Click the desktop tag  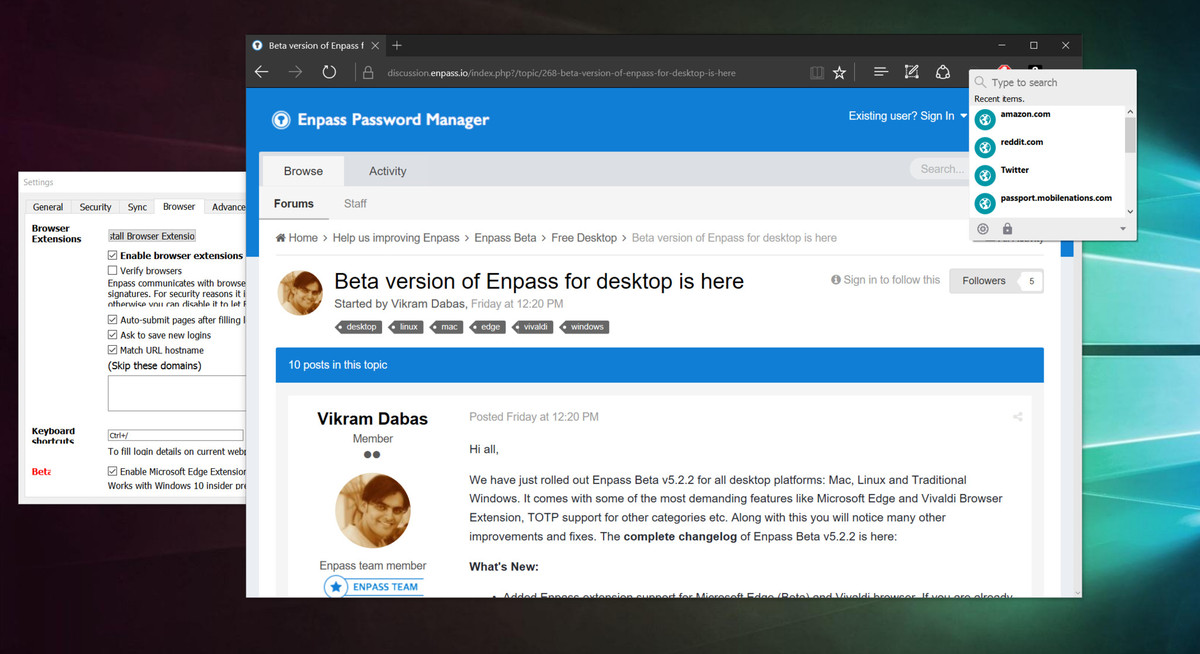point(359,327)
